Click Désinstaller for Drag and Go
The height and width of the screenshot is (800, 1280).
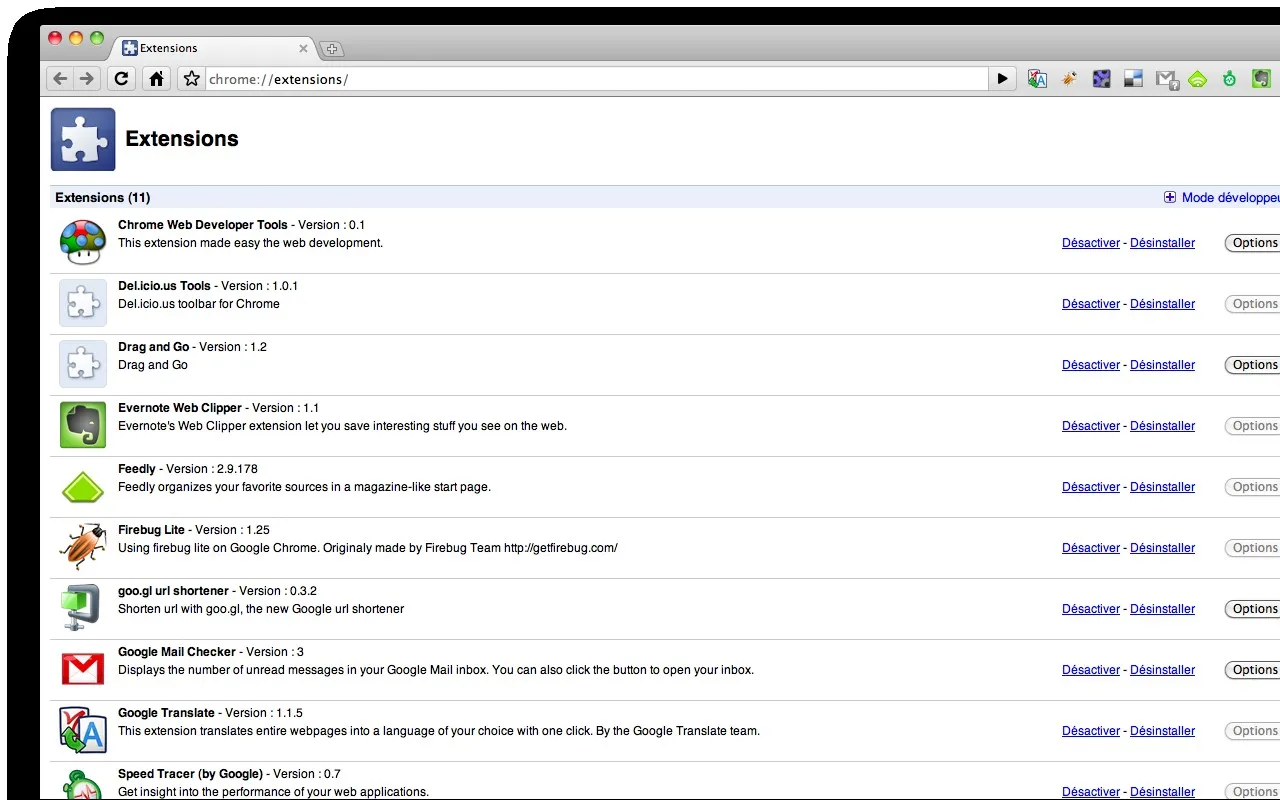click(x=1162, y=365)
